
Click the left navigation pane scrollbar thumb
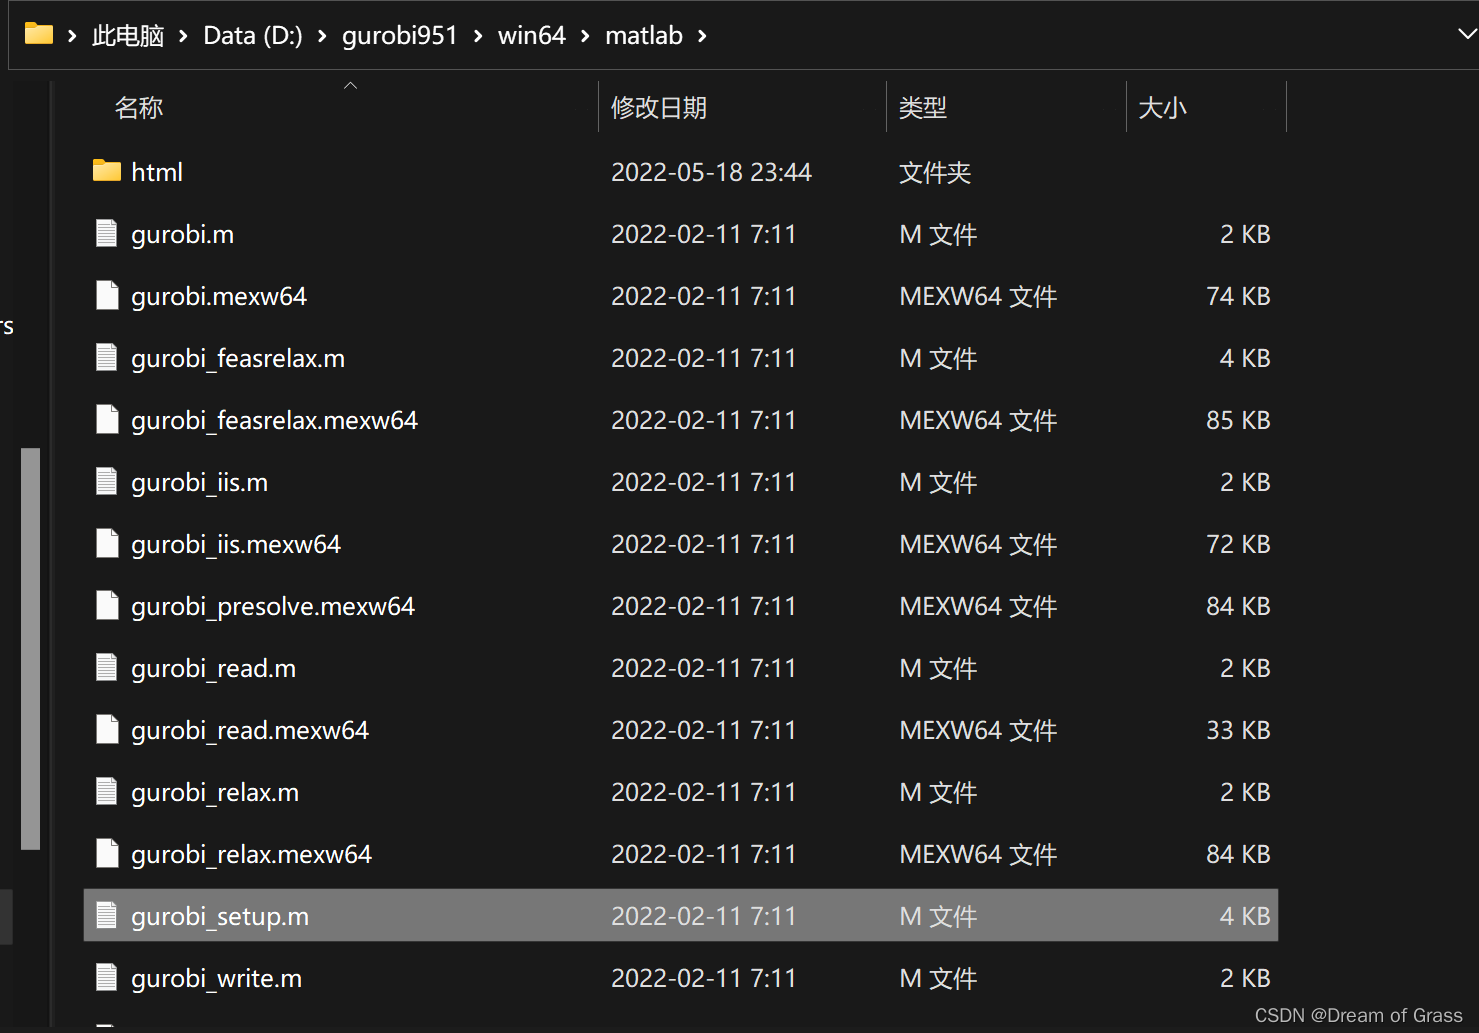click(31, 649)
